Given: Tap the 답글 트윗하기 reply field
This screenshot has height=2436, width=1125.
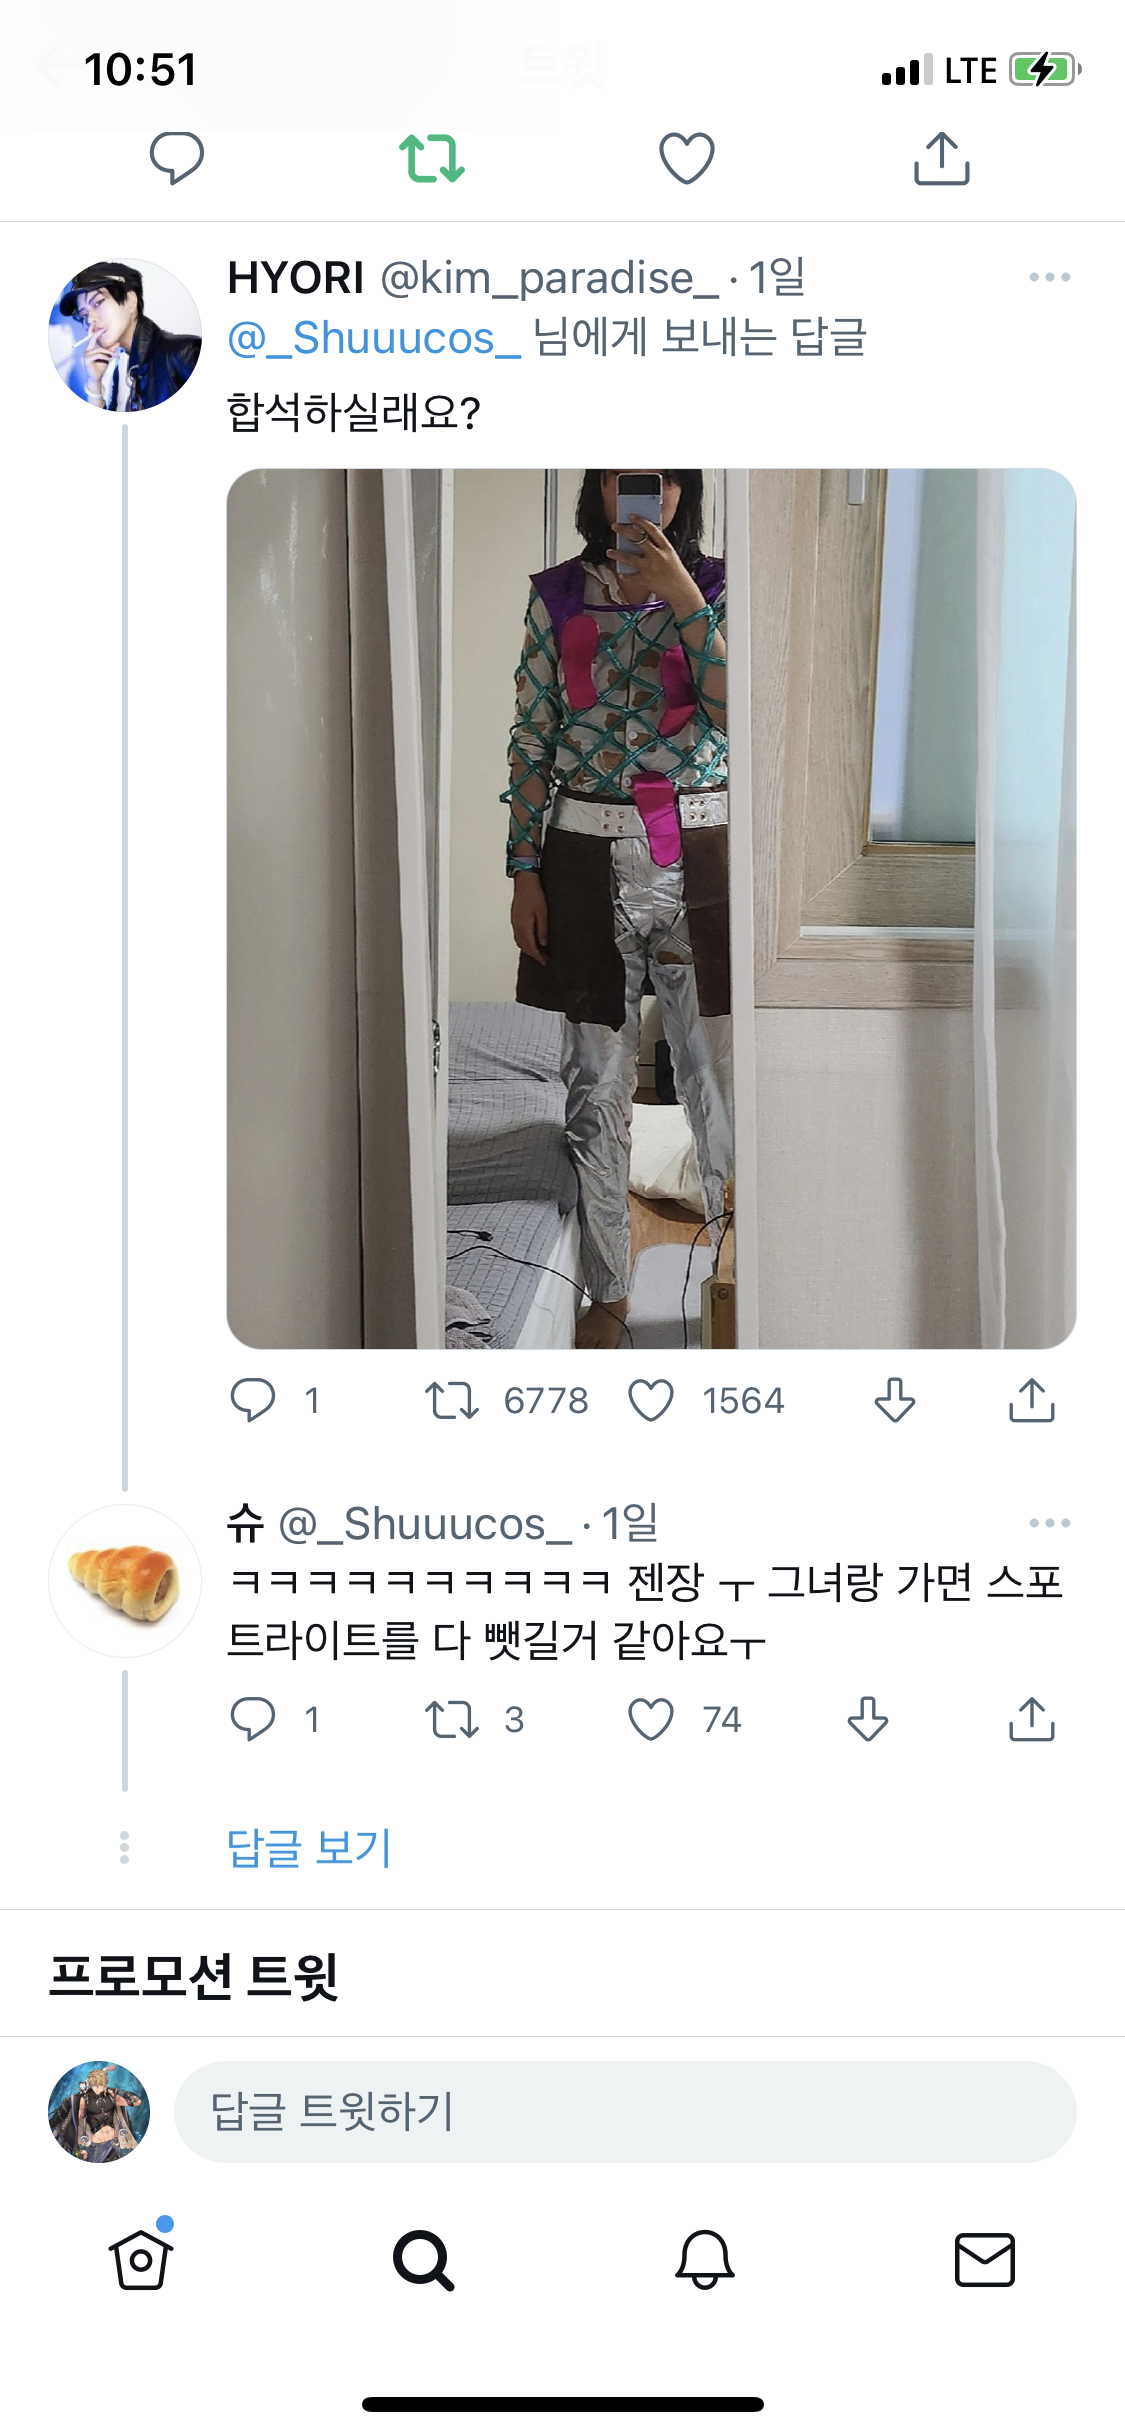Looking at the screenshot, I should [625, 2112].
